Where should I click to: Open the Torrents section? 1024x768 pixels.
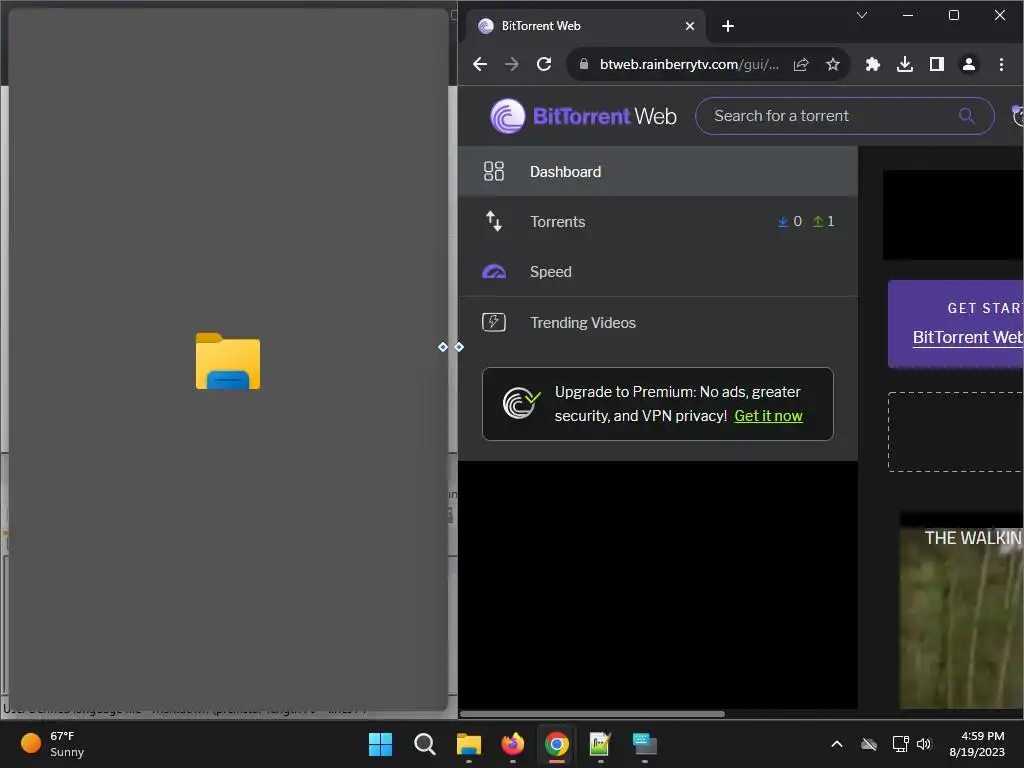(658, 222)
